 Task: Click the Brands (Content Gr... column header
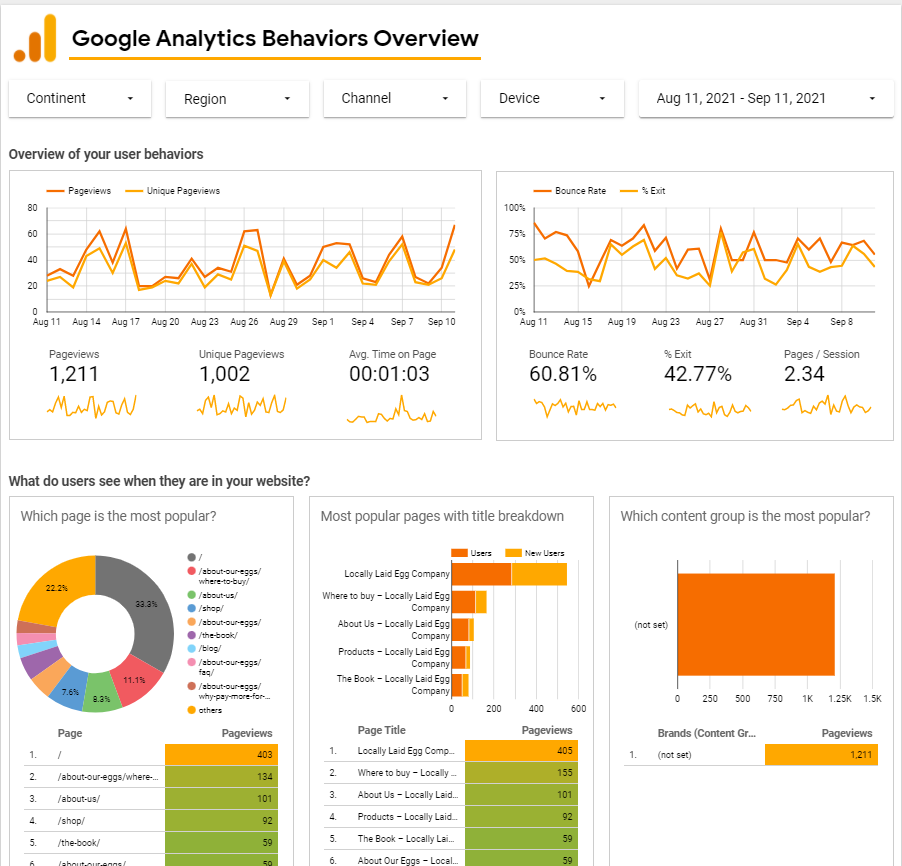coord(706,733)
